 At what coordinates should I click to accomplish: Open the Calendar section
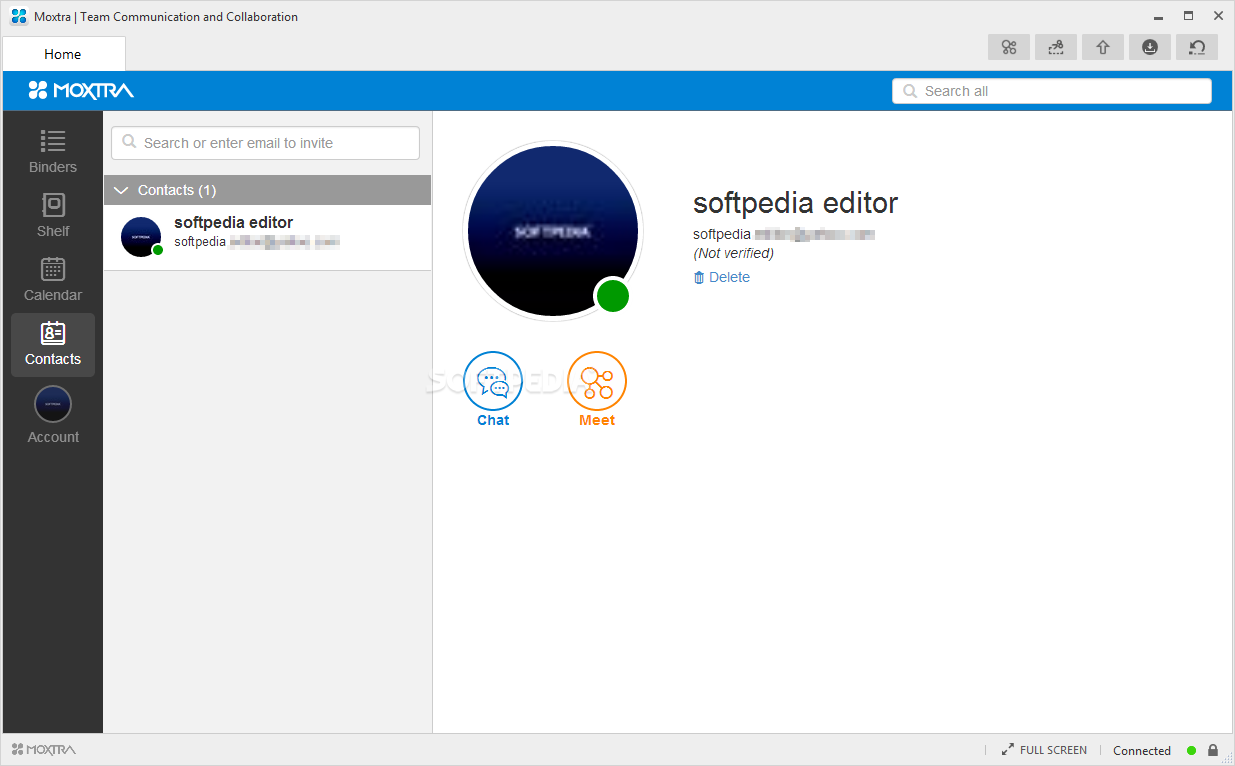tap(53, 280)
